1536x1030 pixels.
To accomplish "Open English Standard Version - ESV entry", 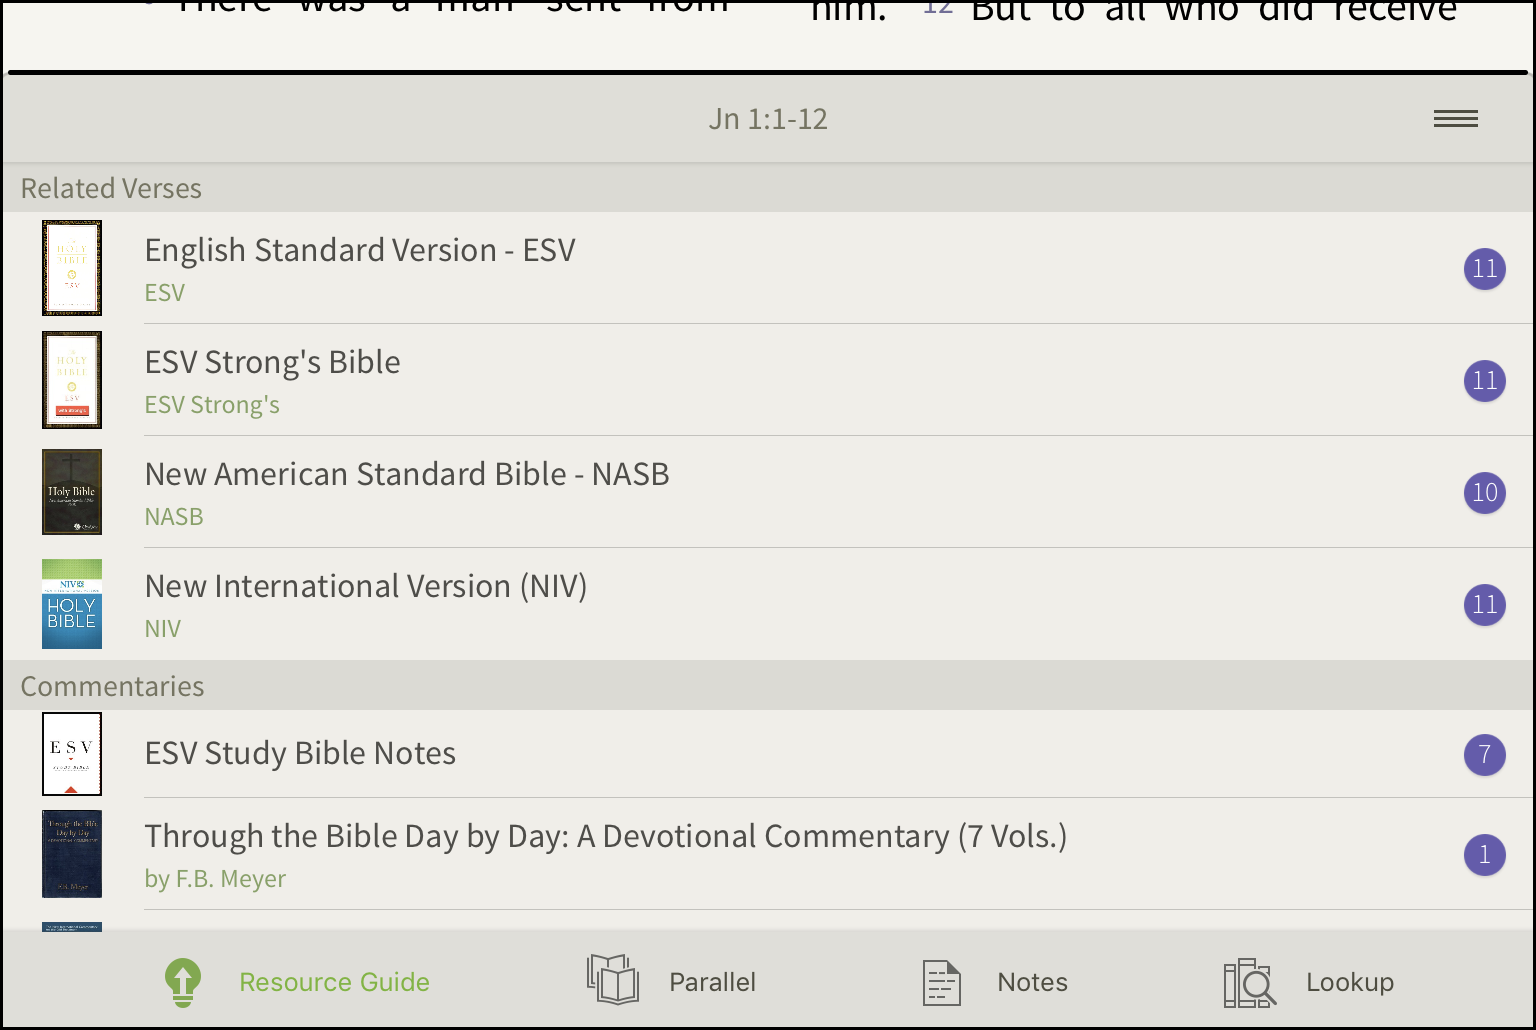I will click(x=768, y=268).
